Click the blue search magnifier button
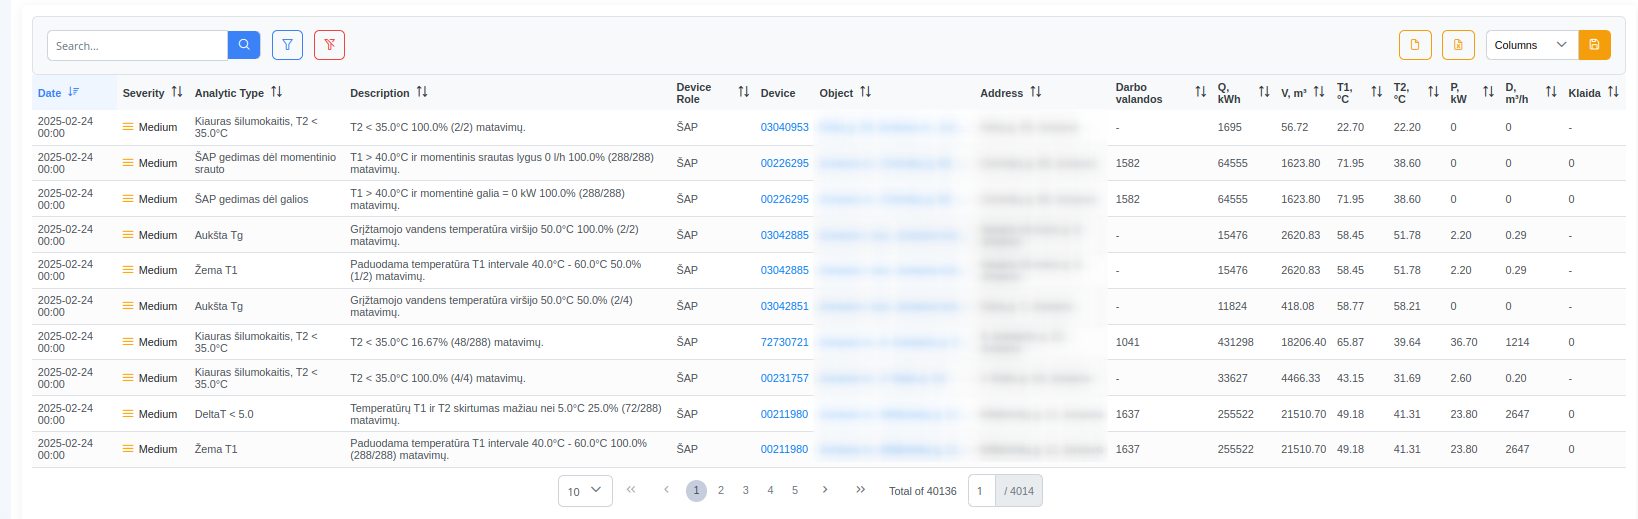 point(244,45)
